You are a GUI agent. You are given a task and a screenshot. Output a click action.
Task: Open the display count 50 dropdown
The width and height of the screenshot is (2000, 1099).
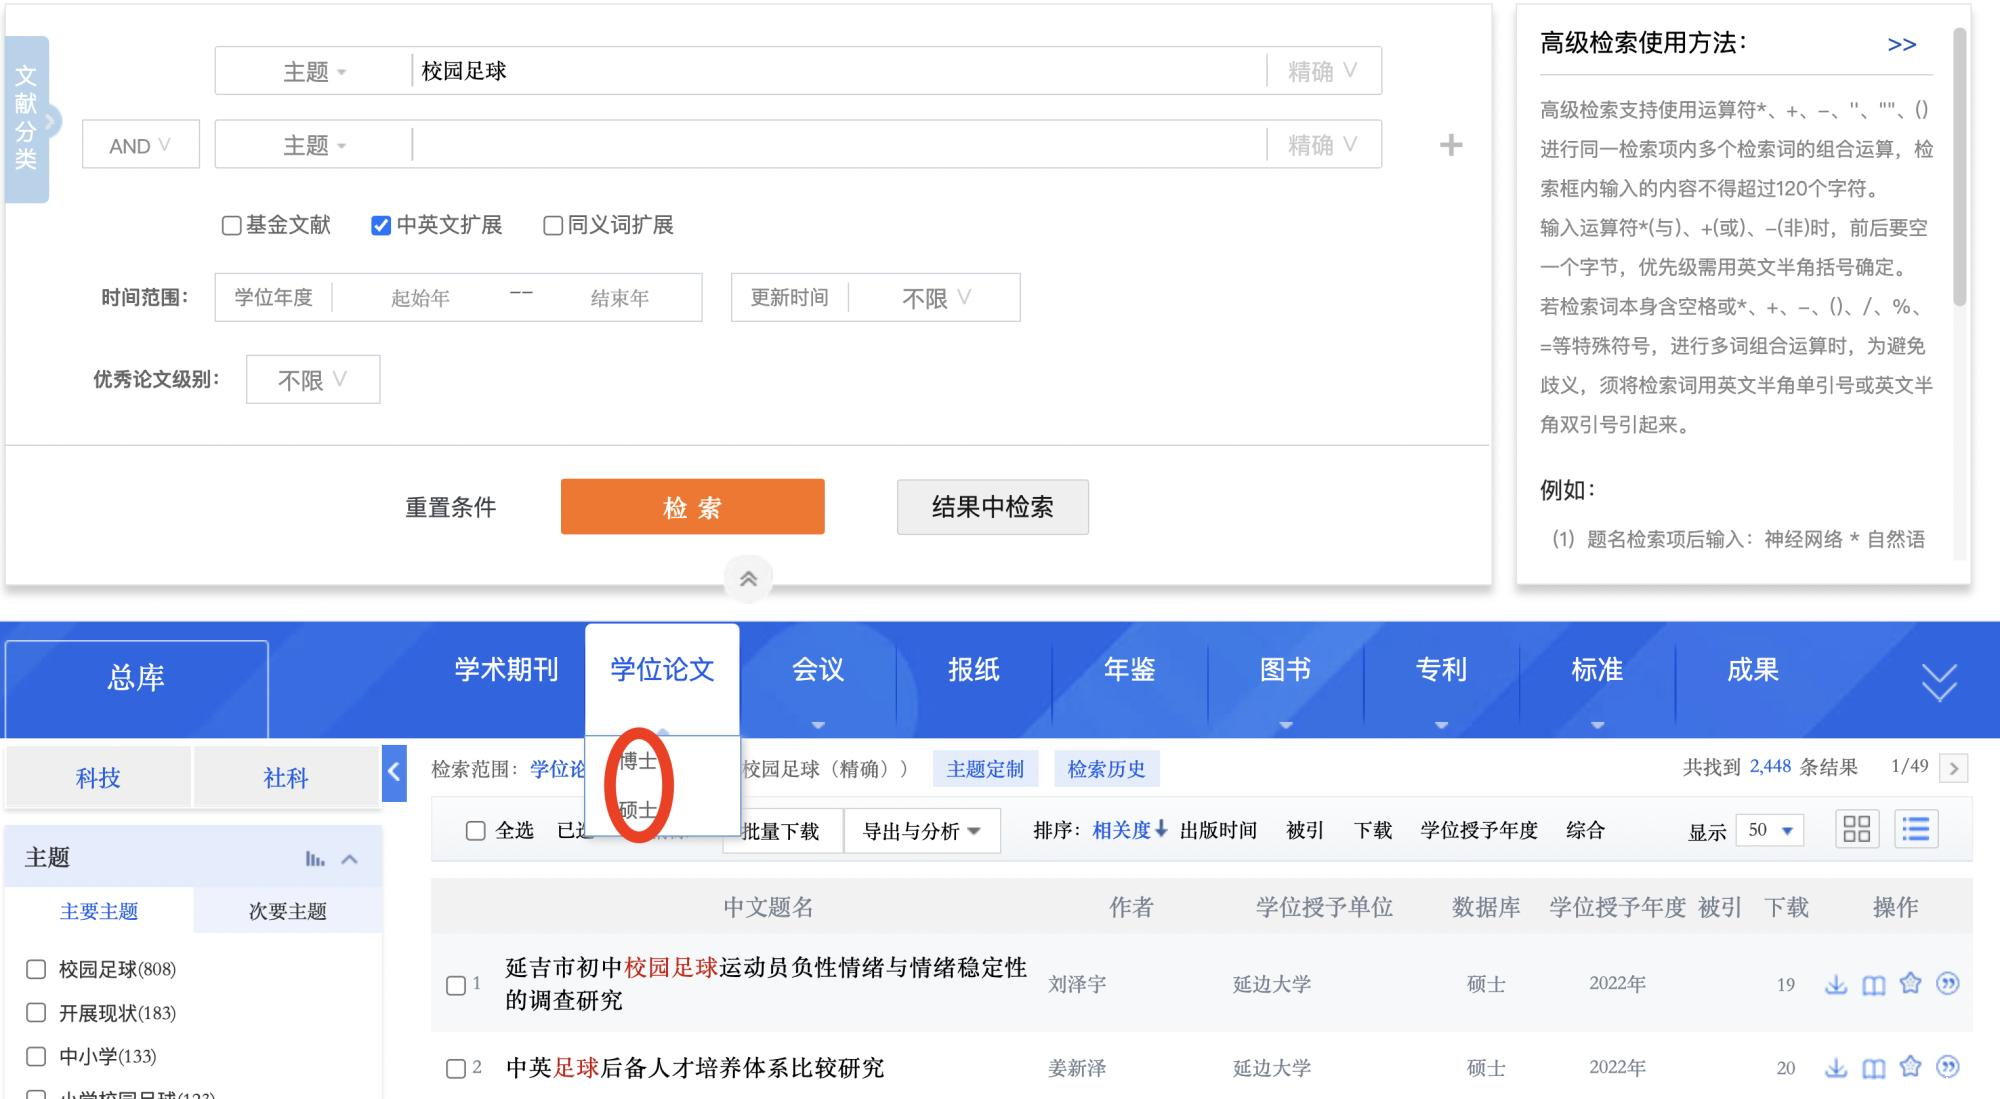[x=1769, y=830]
